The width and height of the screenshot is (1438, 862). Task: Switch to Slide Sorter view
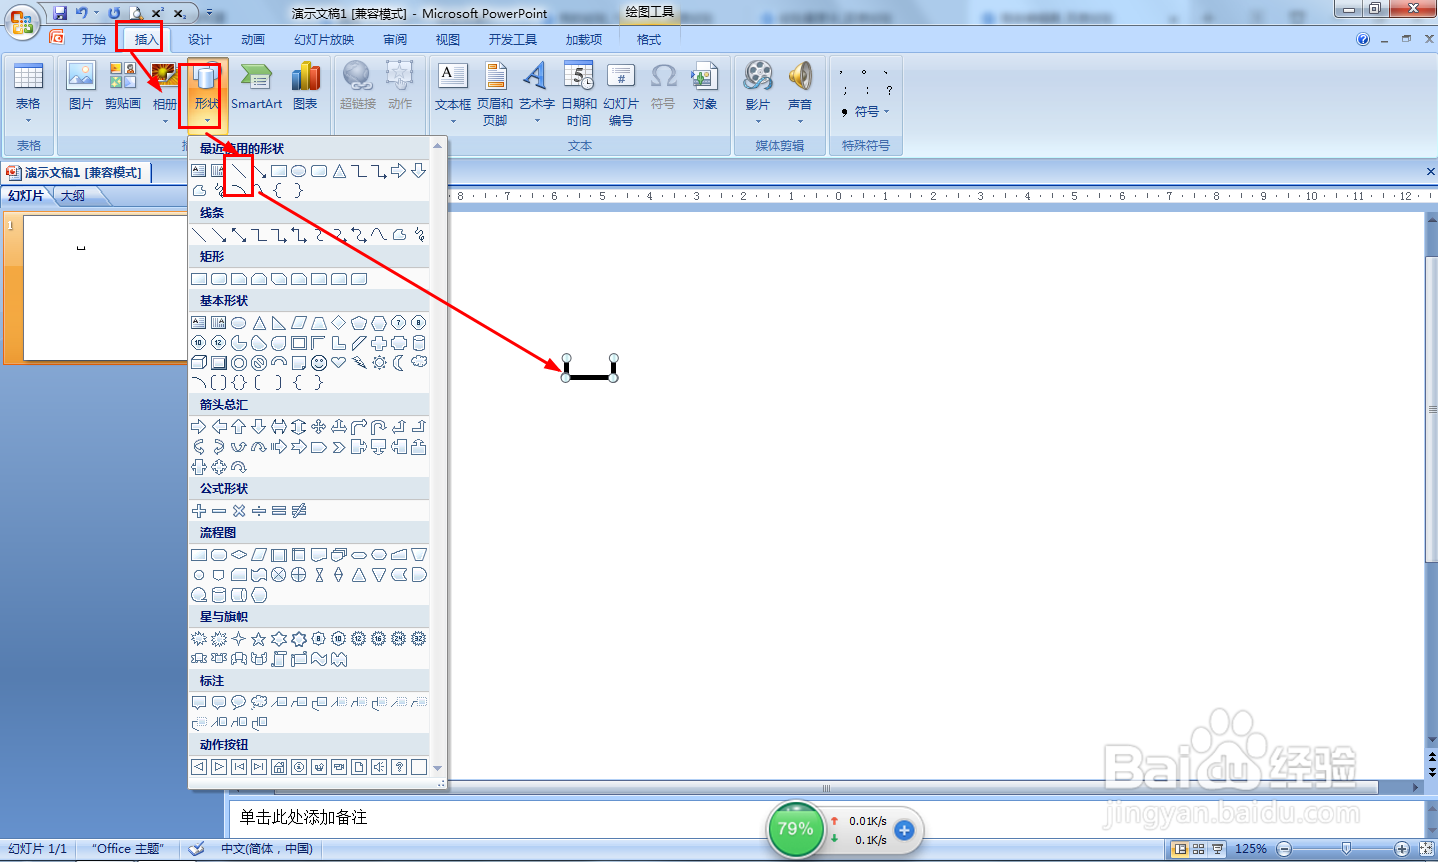point(1199,849)
